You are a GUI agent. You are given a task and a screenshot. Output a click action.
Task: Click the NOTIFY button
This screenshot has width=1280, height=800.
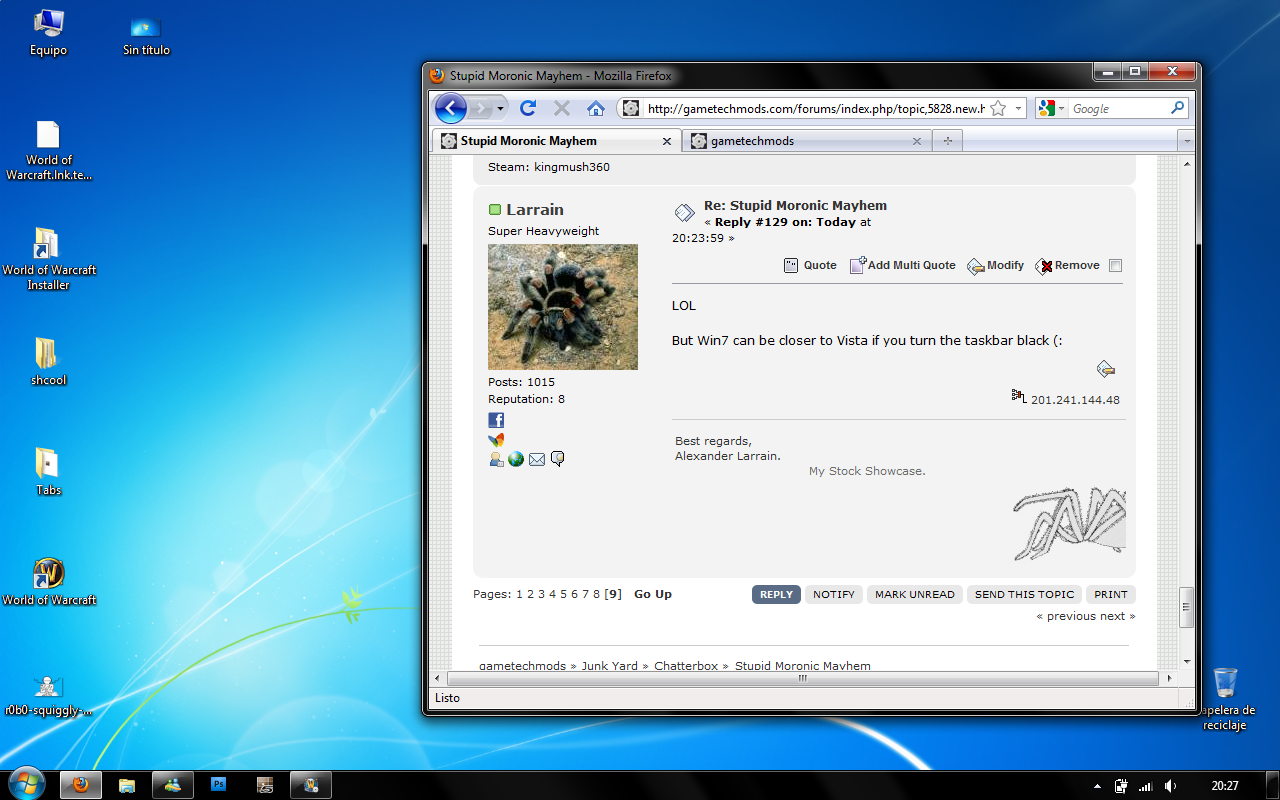coord(834,594)
